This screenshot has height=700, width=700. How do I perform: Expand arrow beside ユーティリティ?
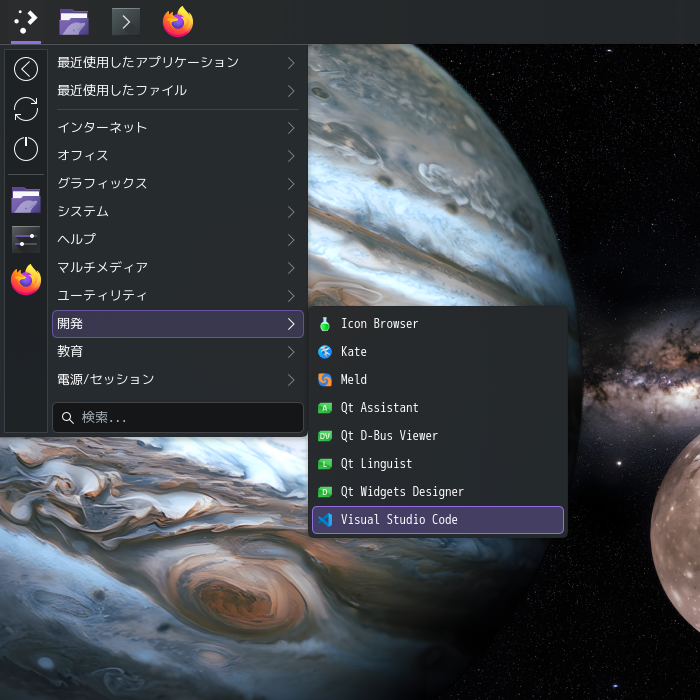pos(291,296)
